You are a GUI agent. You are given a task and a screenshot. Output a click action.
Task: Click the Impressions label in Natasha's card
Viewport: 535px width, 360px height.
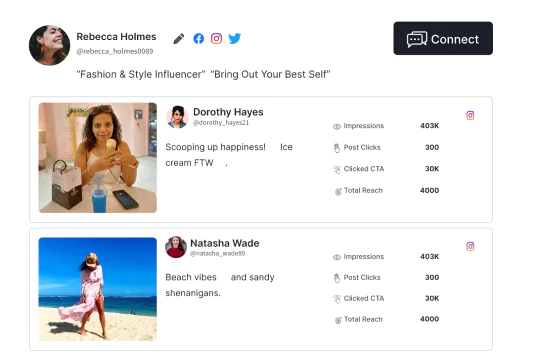click(364, 257)
